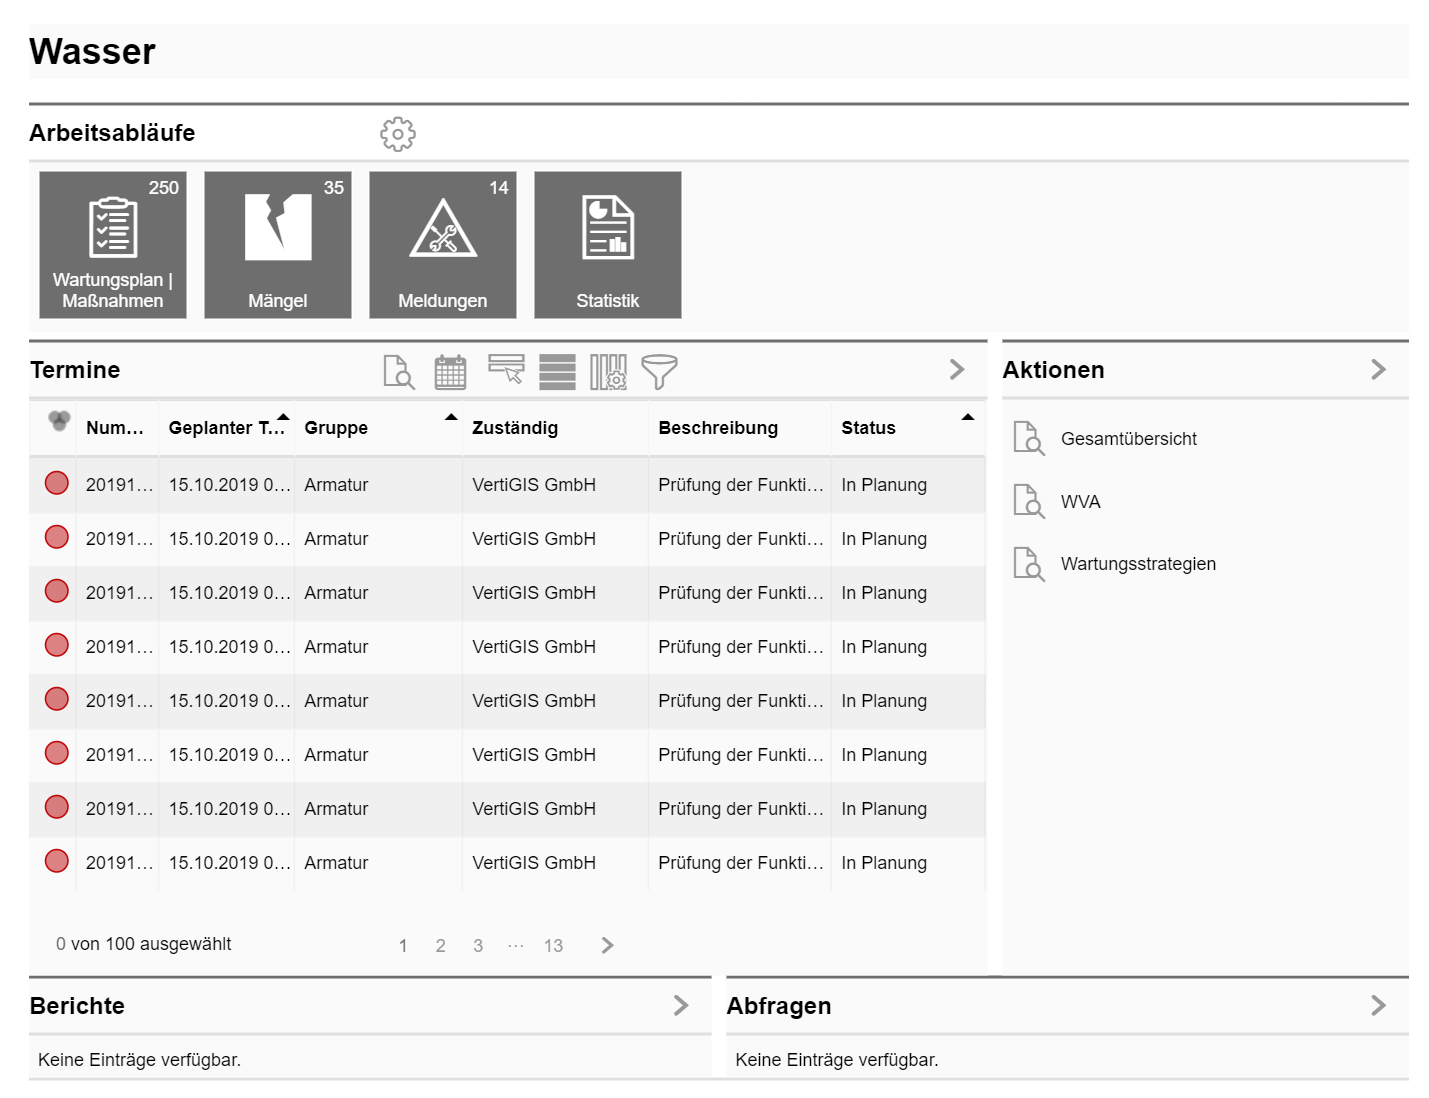Expand the Abfragen panel chevron
The width and height of the screenshot is (1429, 1098).
[1378, 1005]
